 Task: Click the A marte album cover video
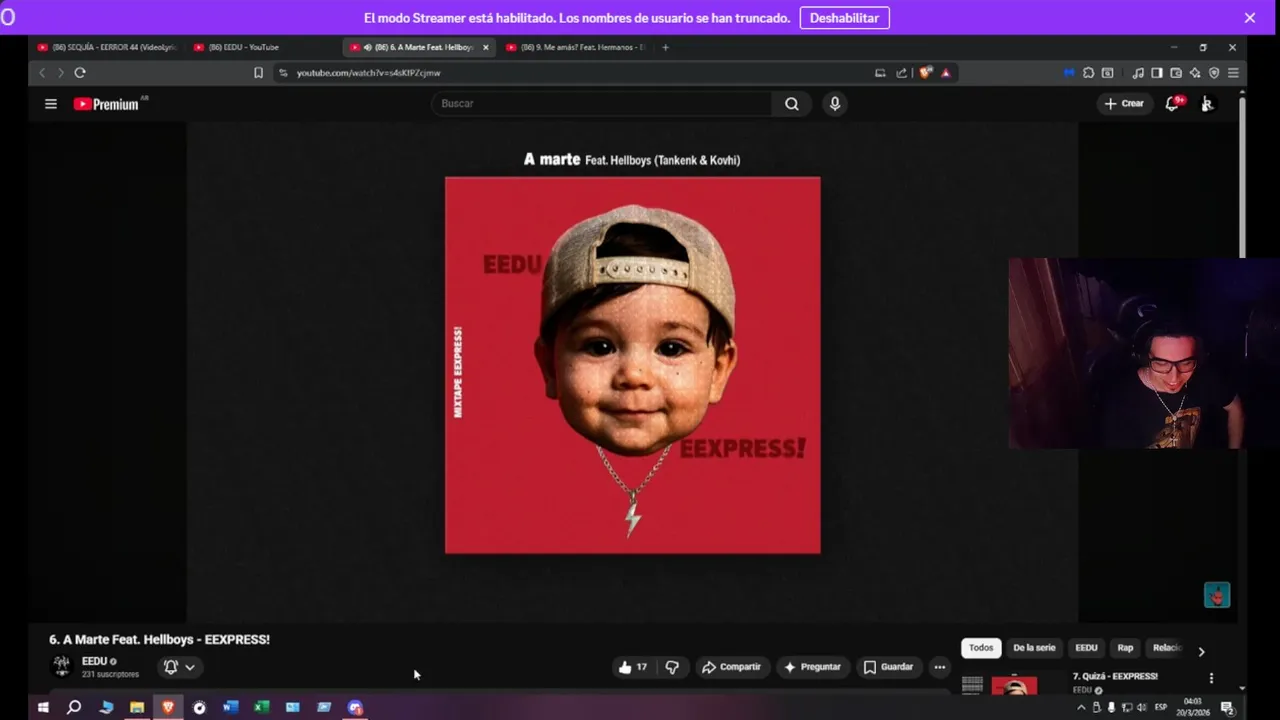point(632,365)
